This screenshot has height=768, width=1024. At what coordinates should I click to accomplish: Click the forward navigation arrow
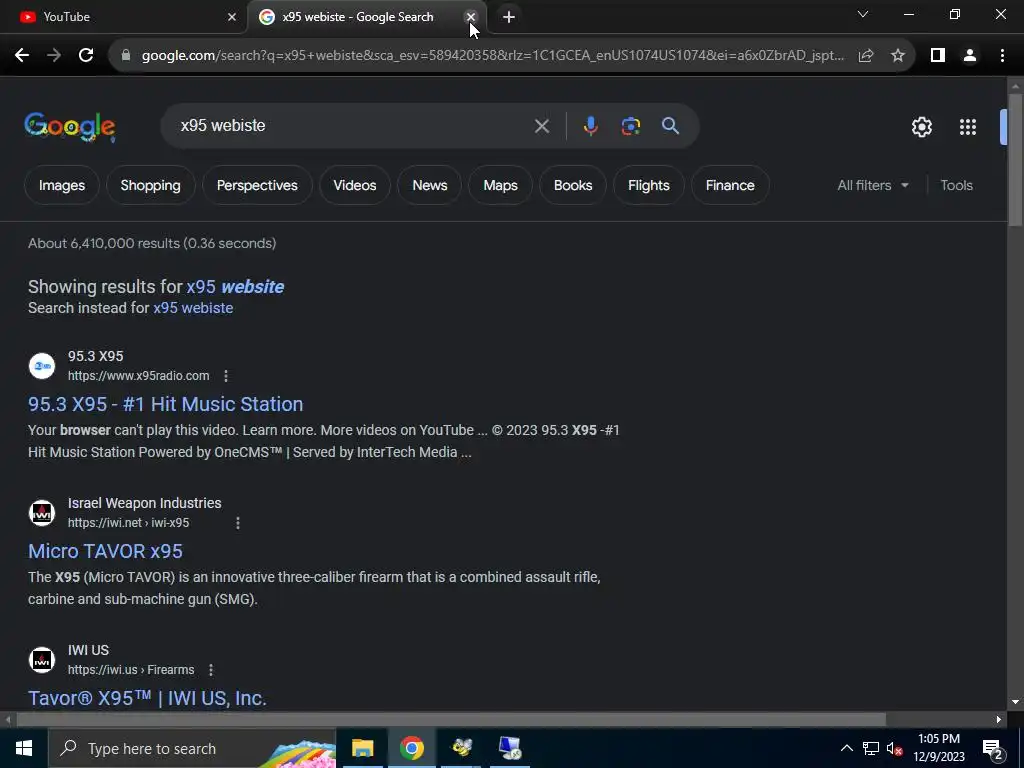(x=54, y=56)
